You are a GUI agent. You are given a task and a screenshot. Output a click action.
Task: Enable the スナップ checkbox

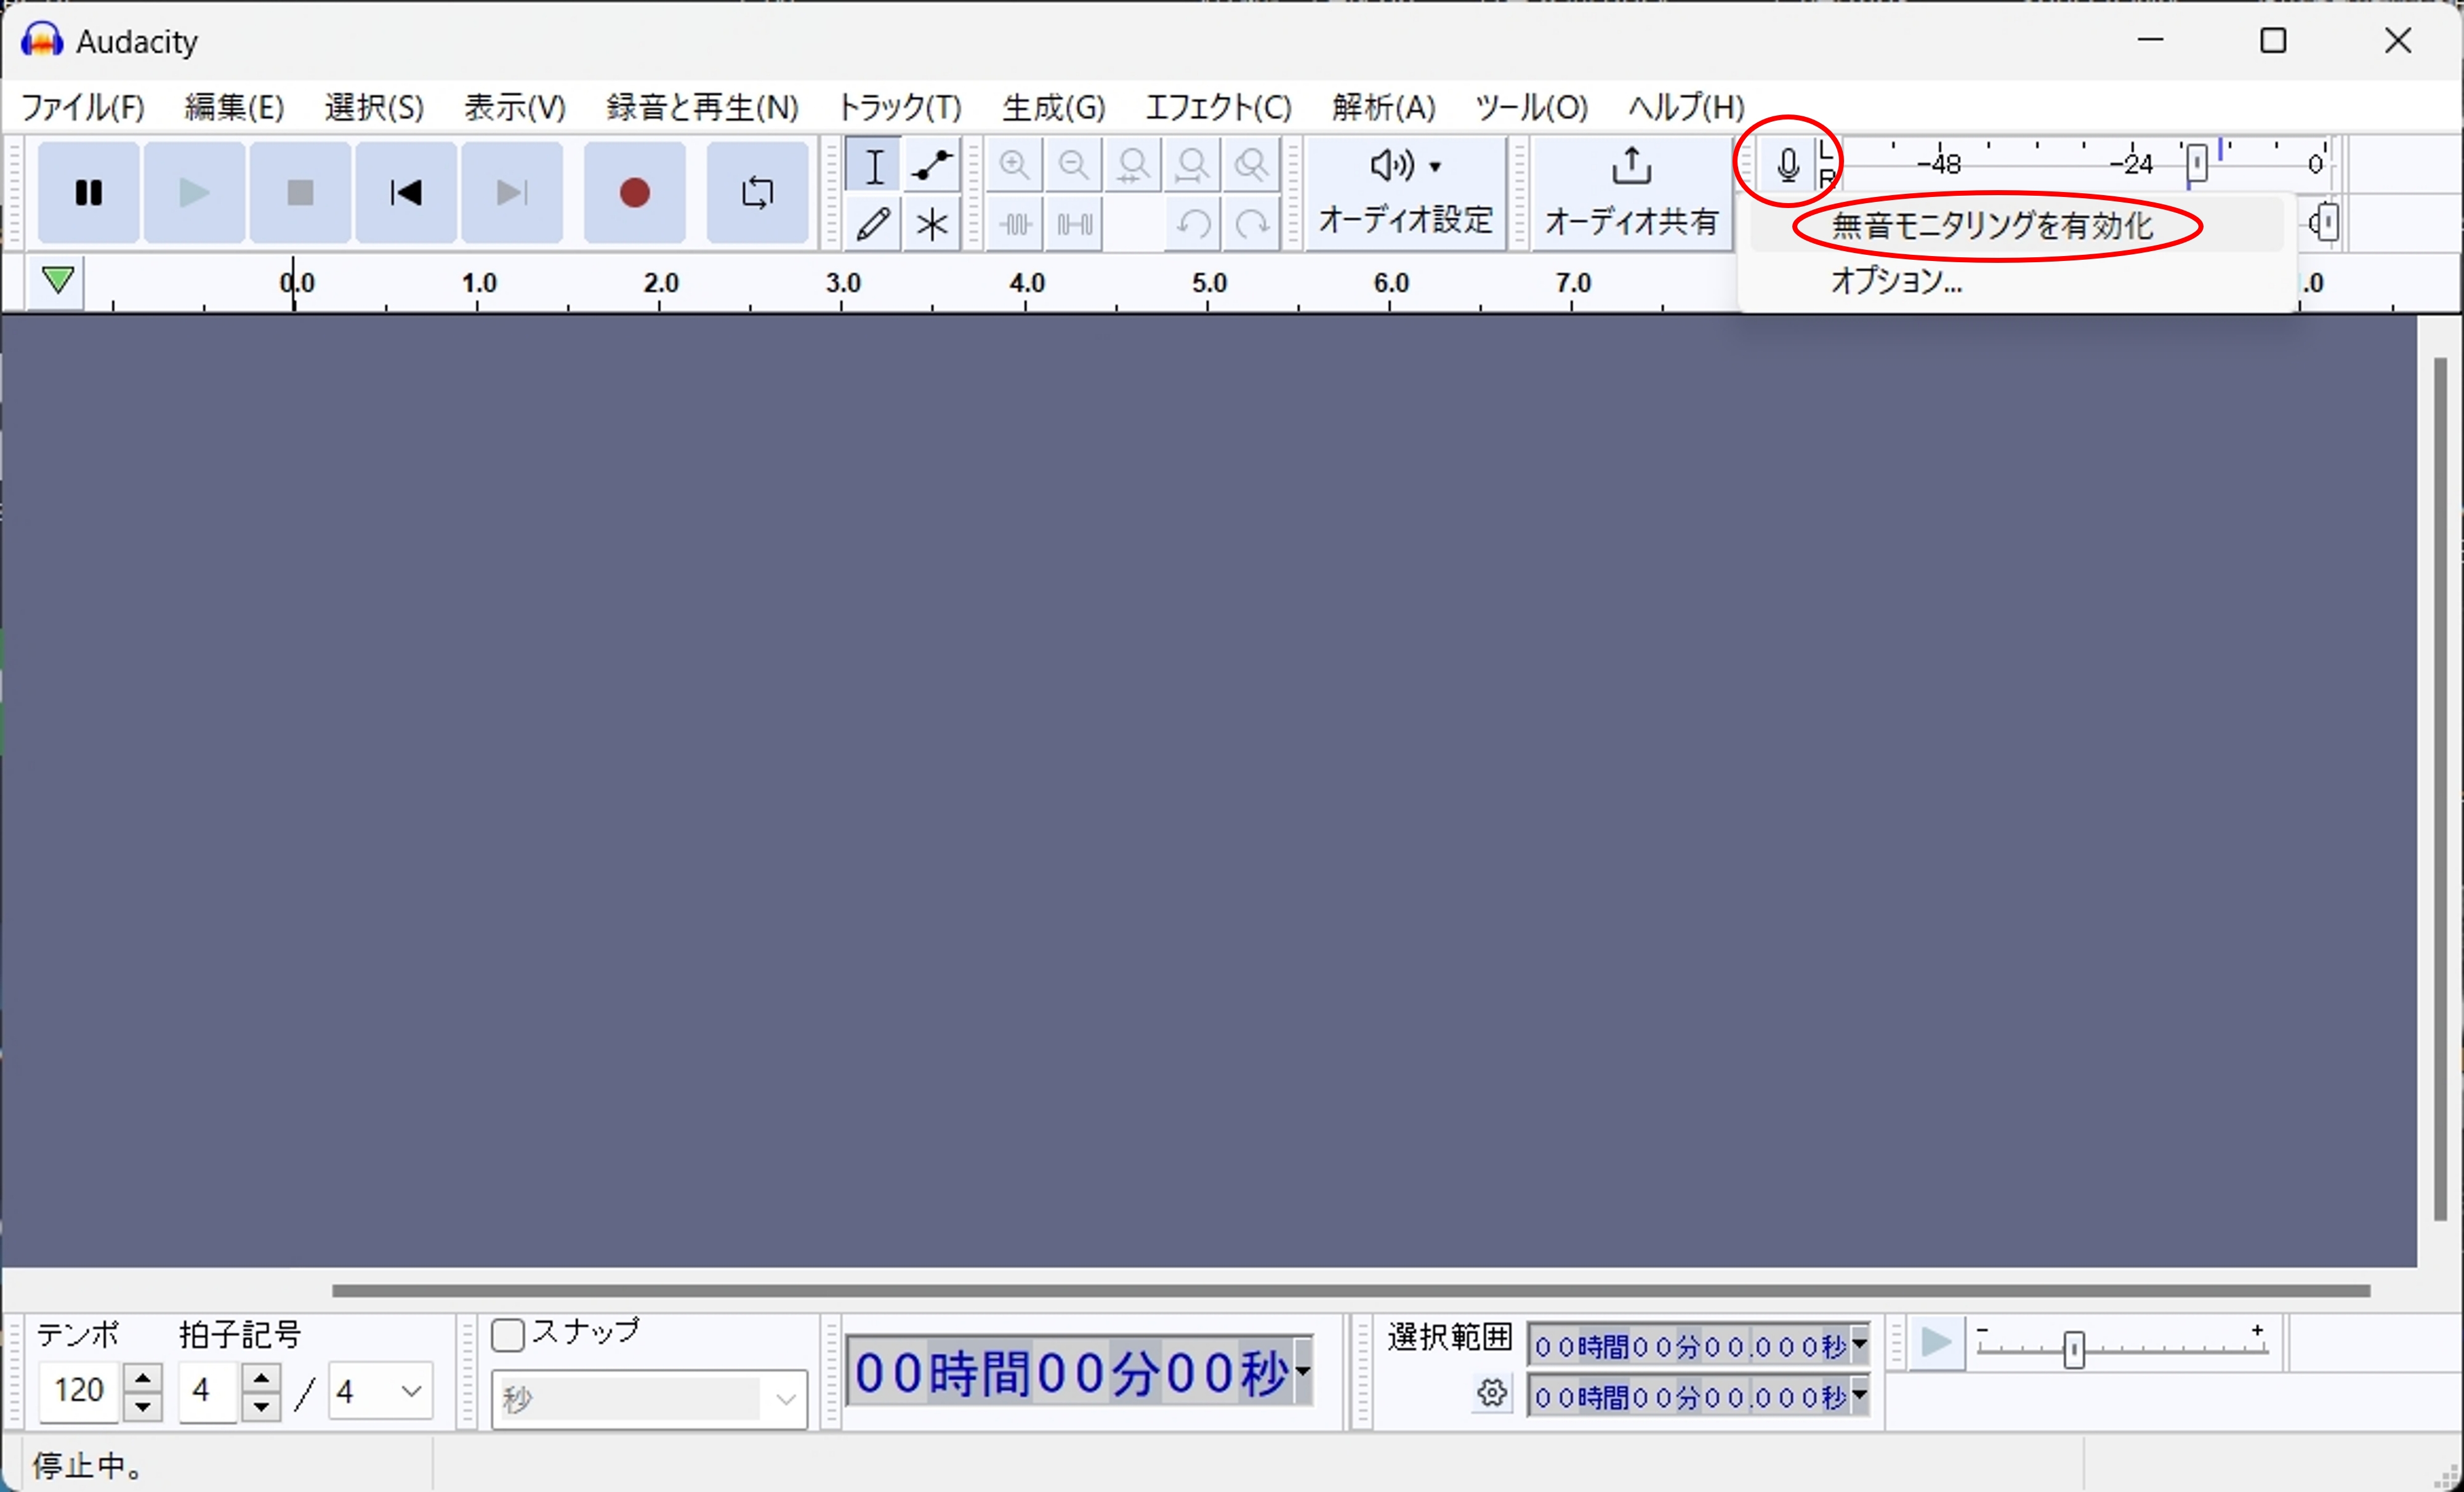coord(508,1335)
